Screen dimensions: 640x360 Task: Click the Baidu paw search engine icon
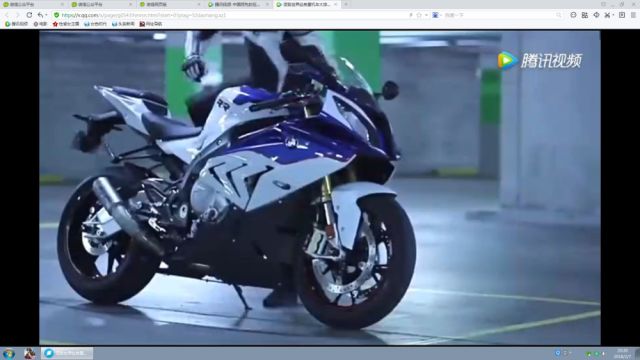tap(435, 15)
